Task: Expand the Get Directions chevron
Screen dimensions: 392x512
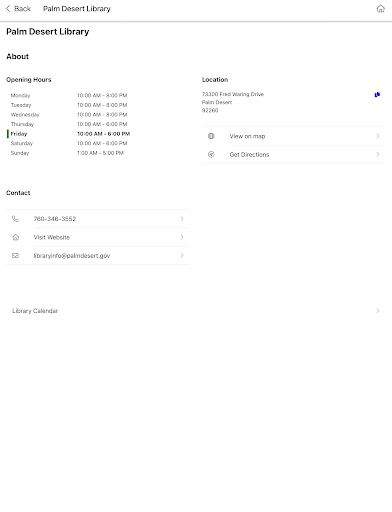Action: click(378, 154)
